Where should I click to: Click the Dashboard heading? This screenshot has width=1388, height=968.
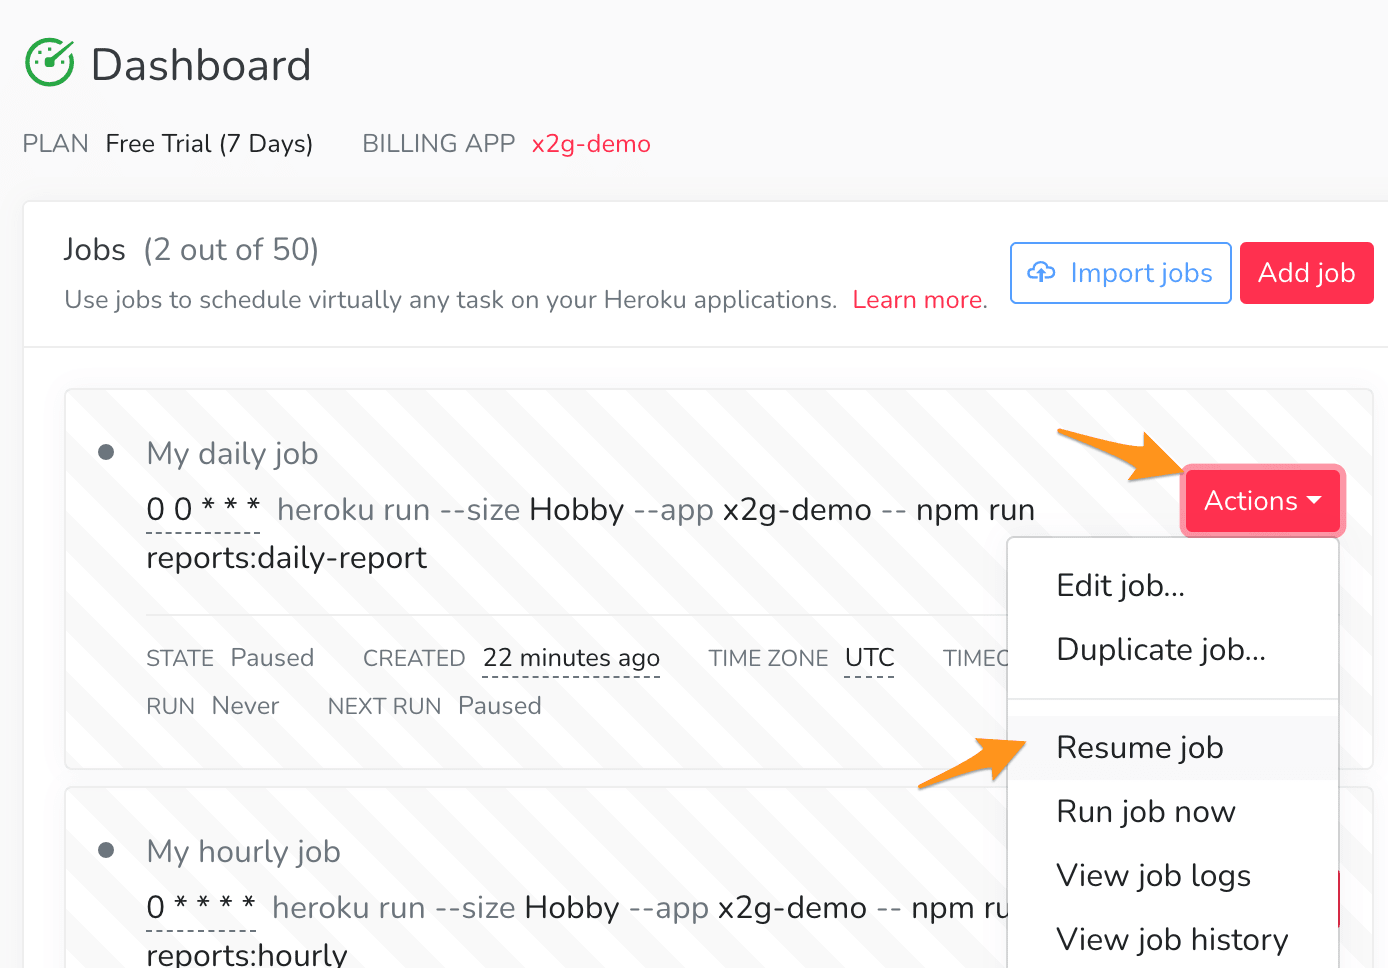[x=201, y=65]
